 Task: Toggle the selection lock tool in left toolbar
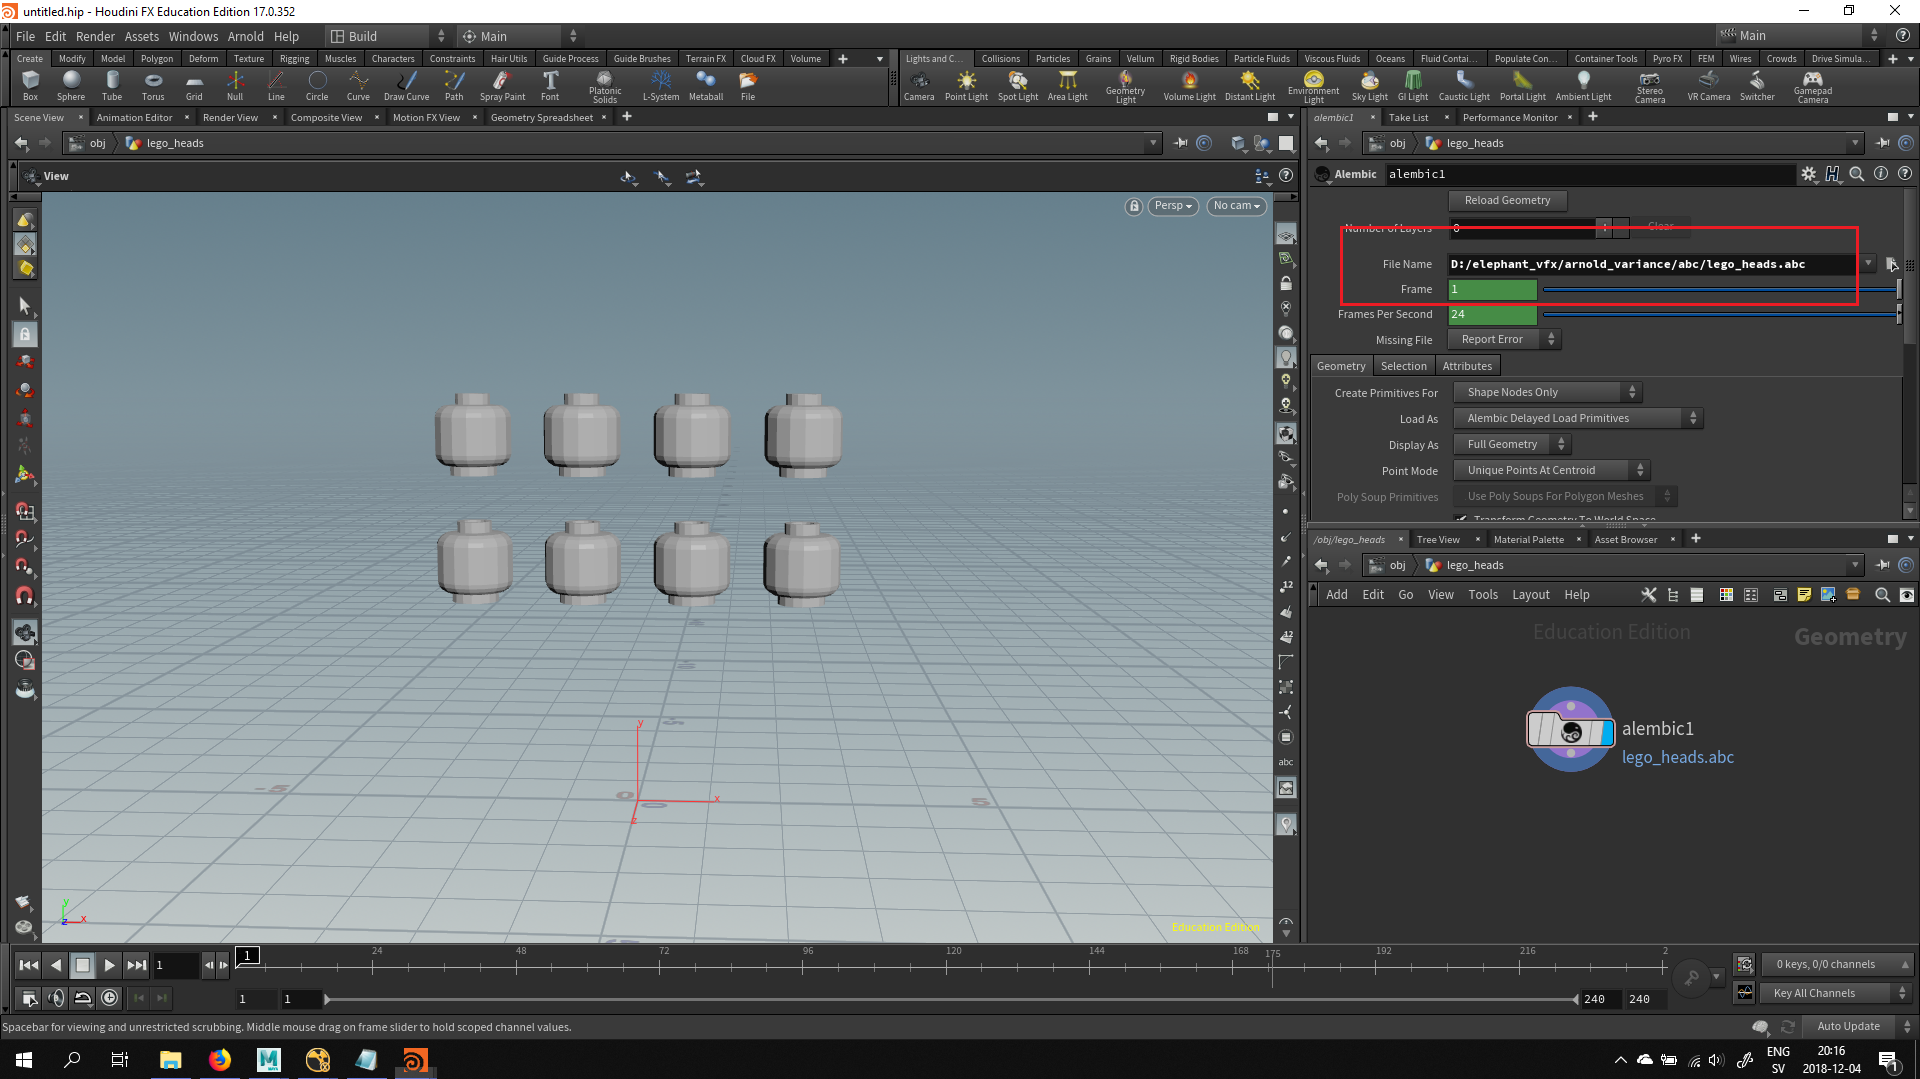click(25, 334)
